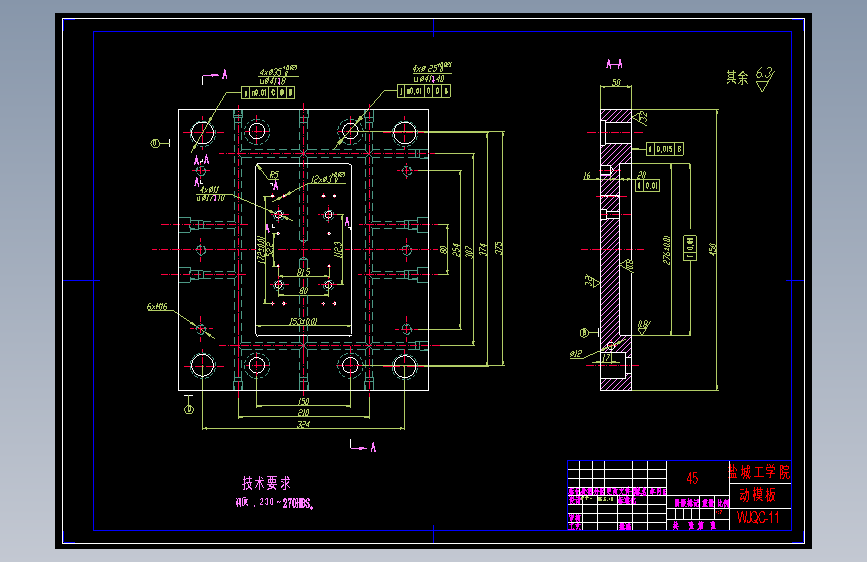Select the 4xø25 hole callout at top right

tap(431, 74)
